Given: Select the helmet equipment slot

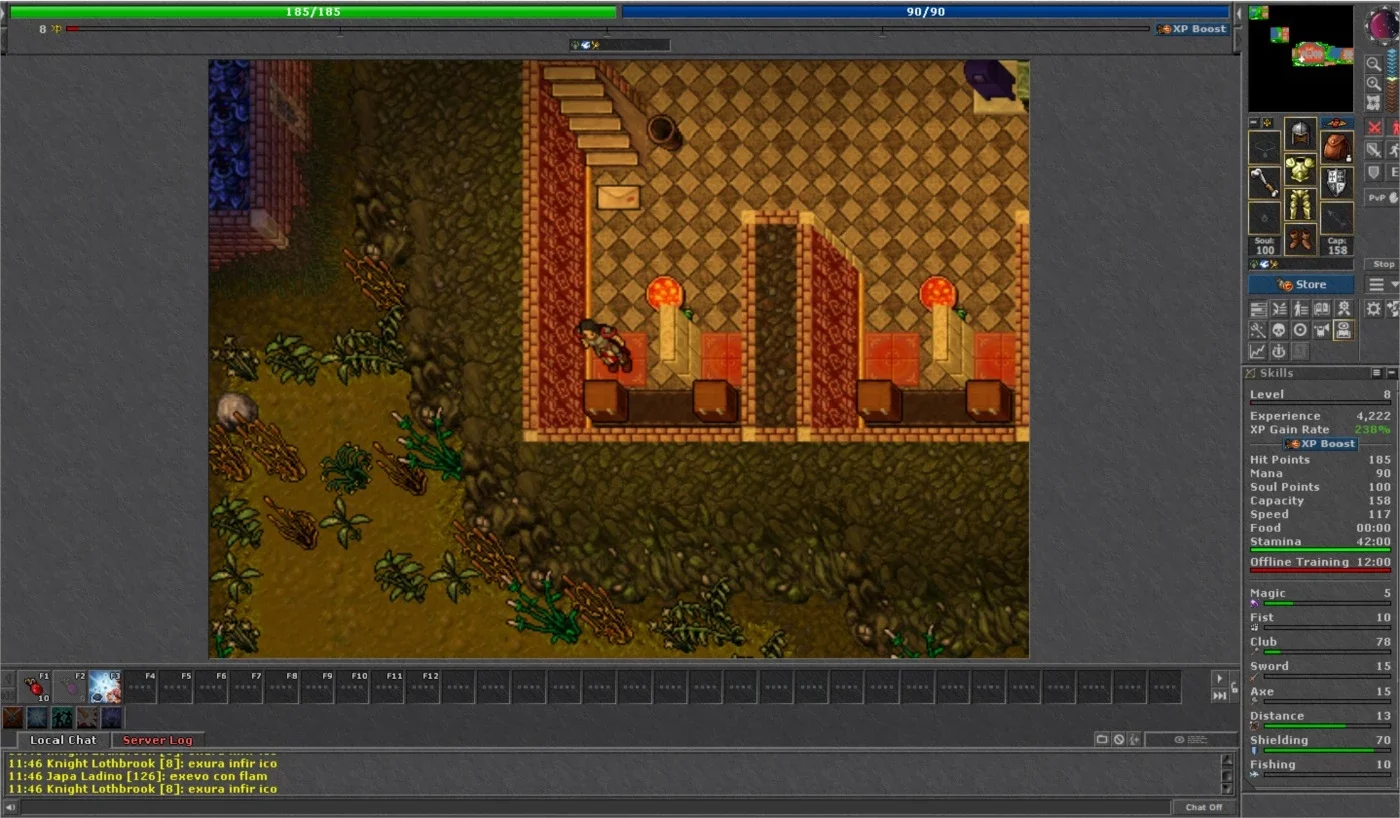Looking at the screenshot, I should point(1300,133).
